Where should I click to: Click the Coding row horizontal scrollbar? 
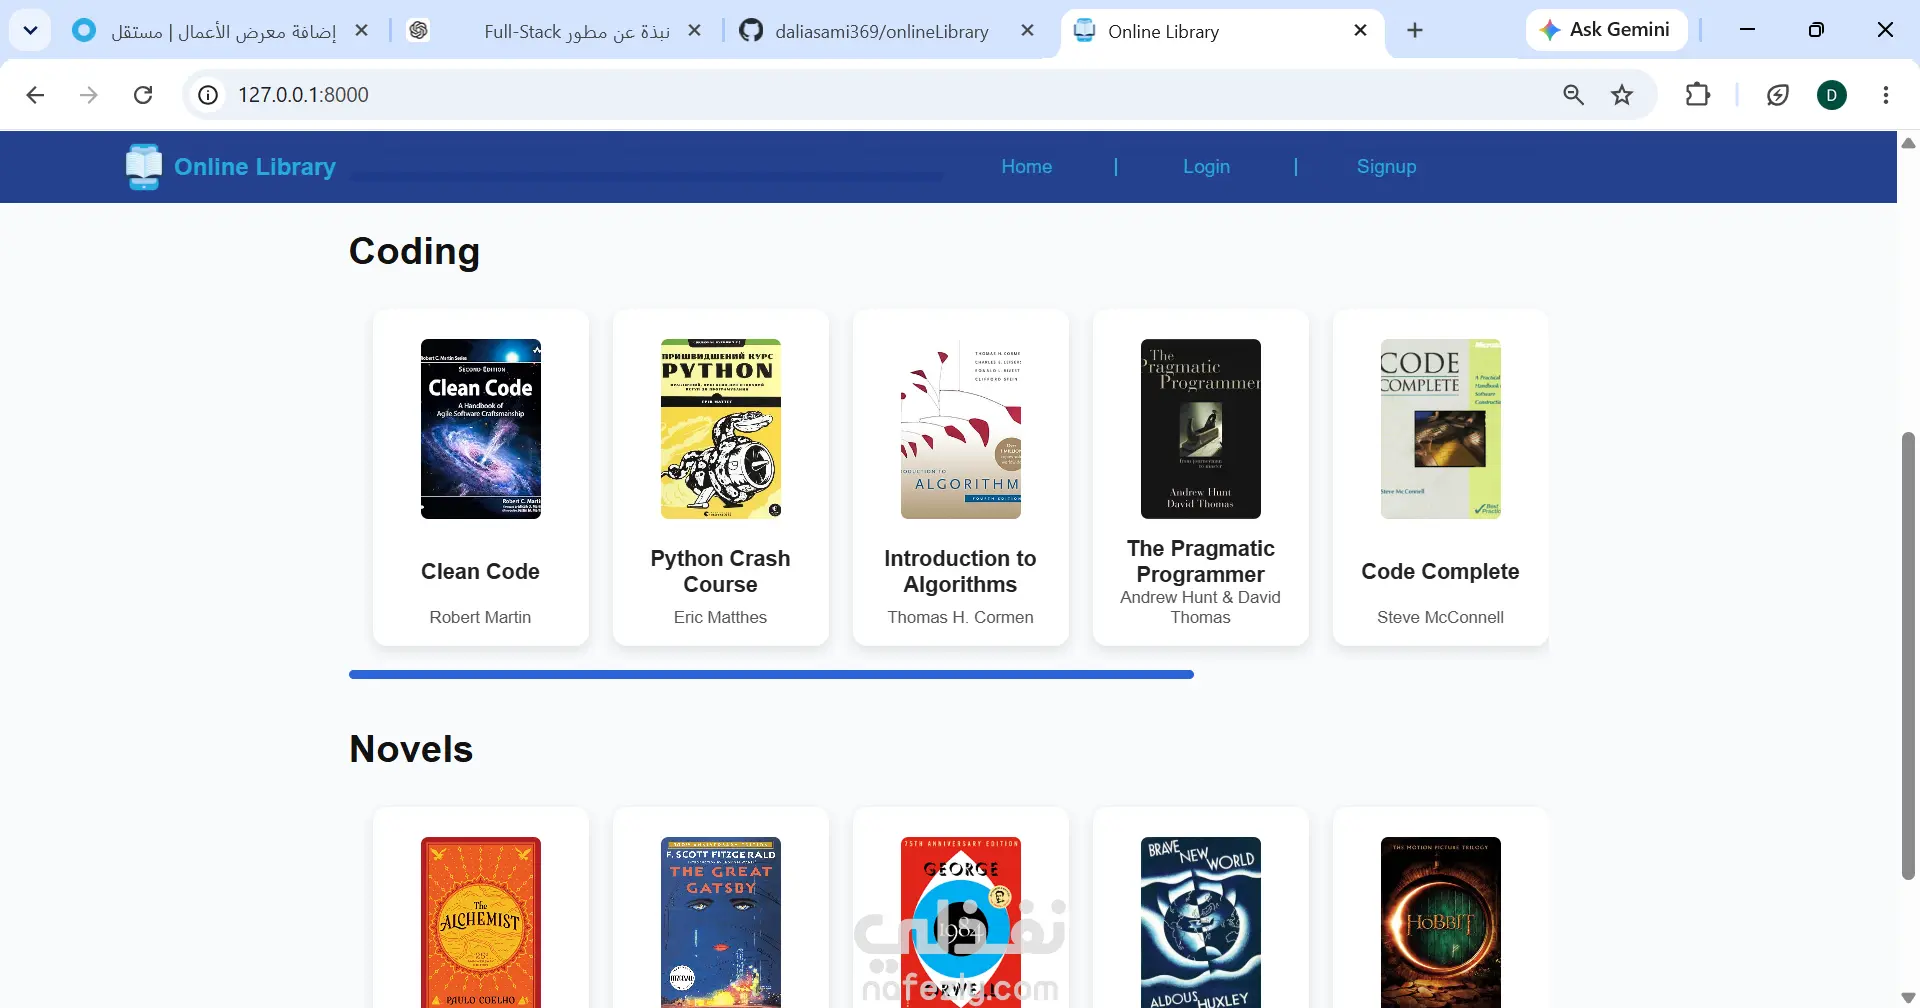pos(771,675)
